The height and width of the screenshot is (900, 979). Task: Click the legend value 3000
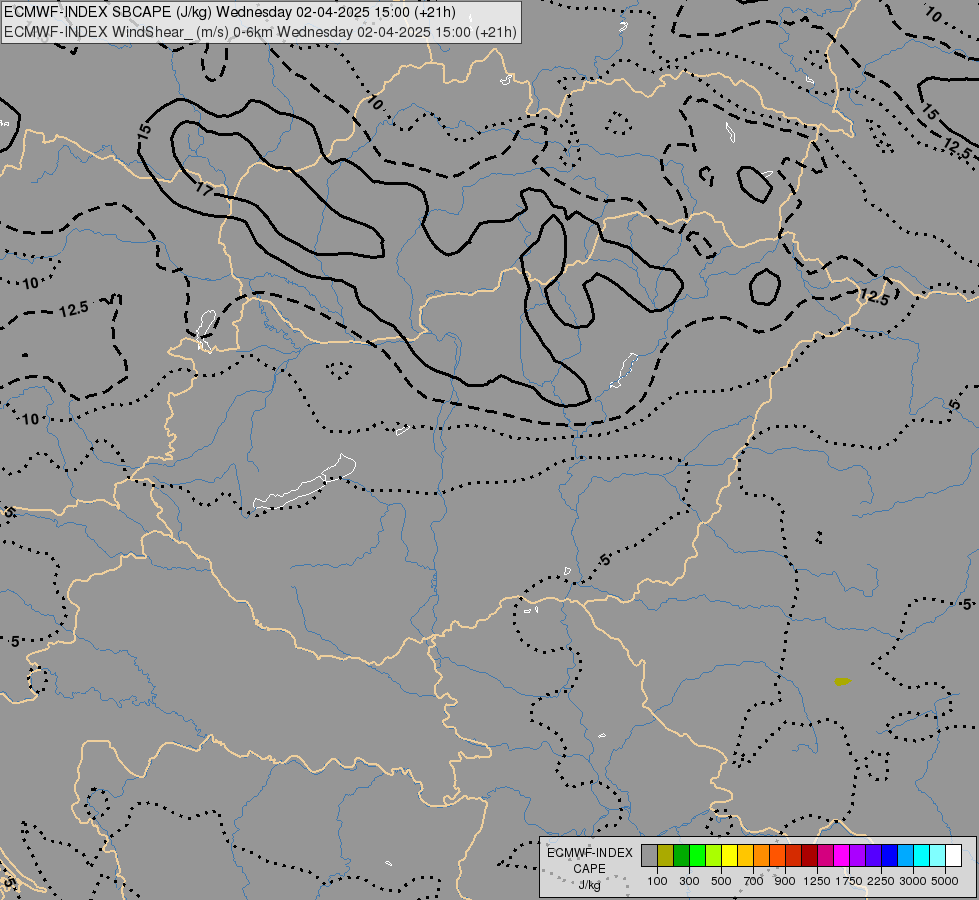(x=913, y=881)
